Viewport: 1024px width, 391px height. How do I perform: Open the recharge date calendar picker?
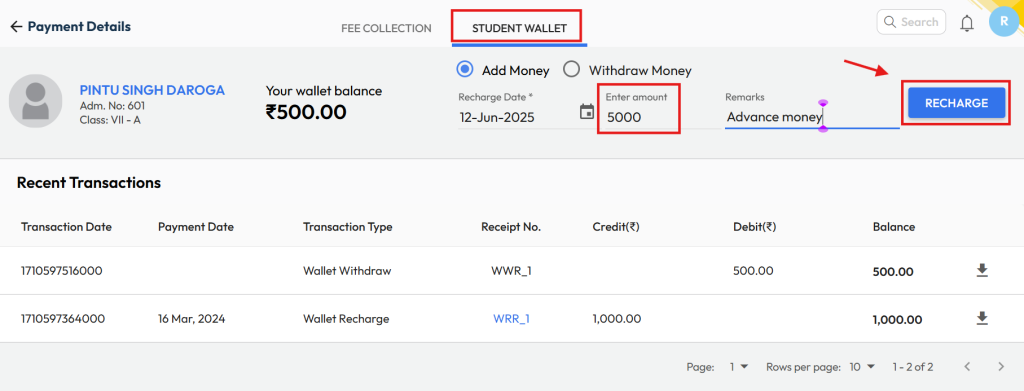(587, 112)
